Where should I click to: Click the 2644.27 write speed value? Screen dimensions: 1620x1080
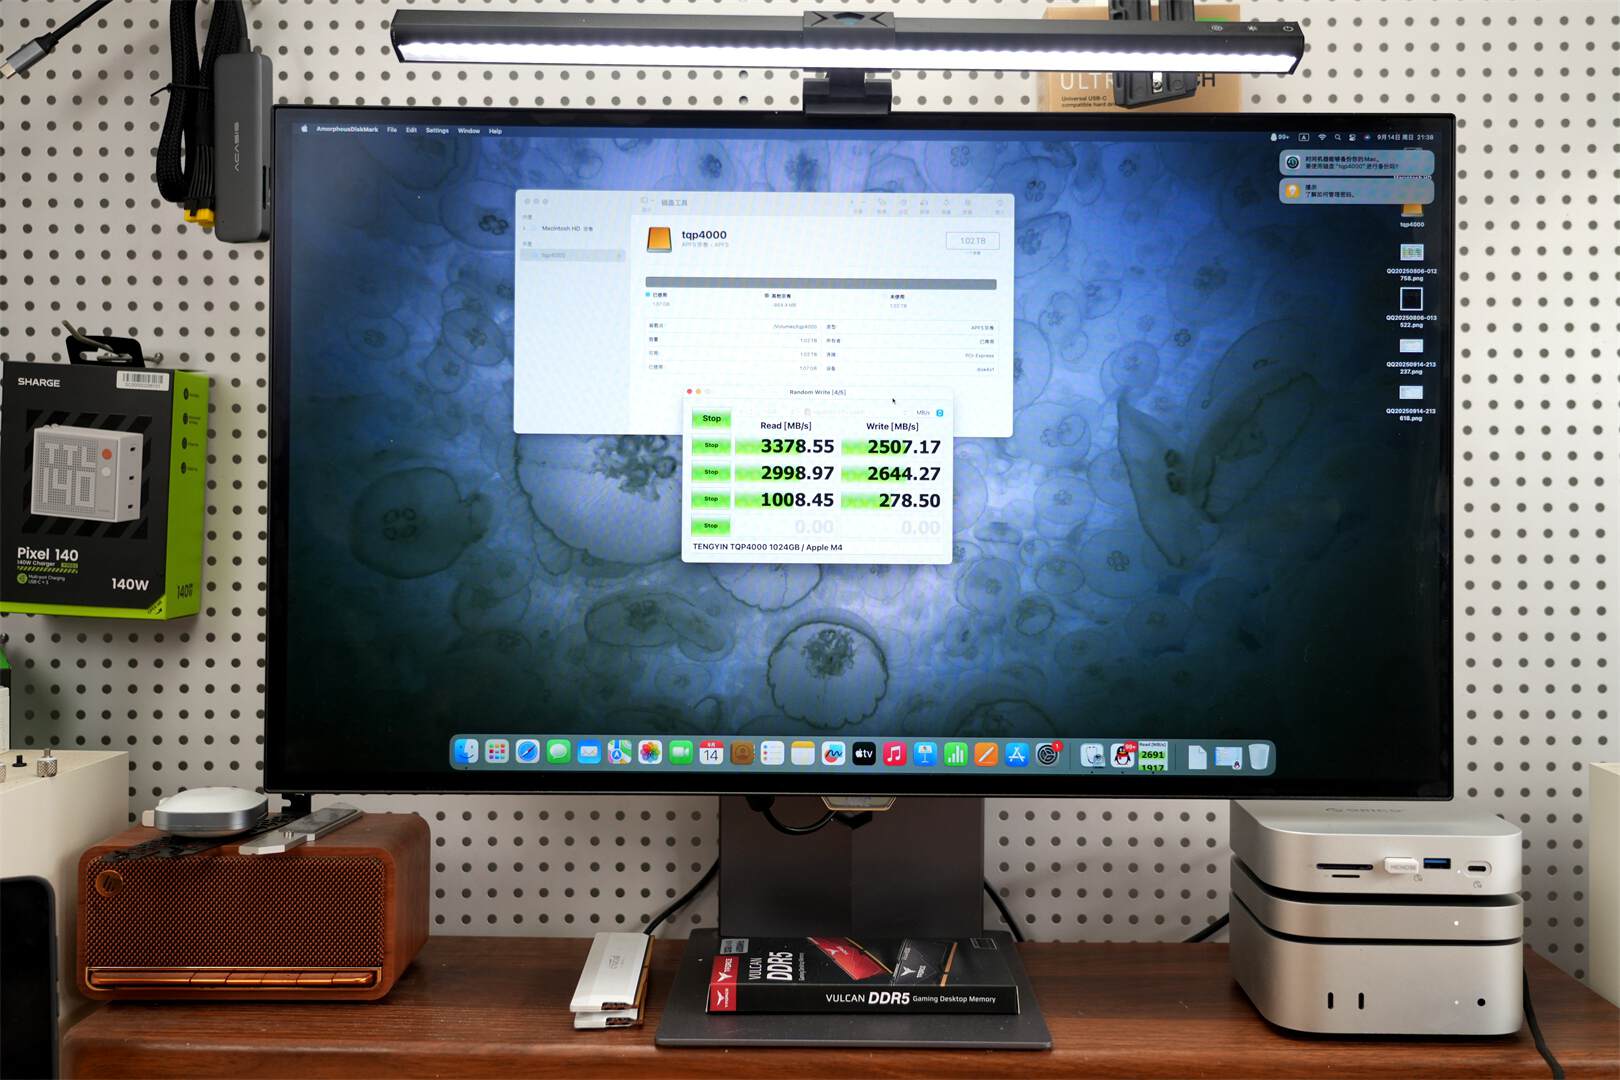pyautogui.click(x=903, y=474)
